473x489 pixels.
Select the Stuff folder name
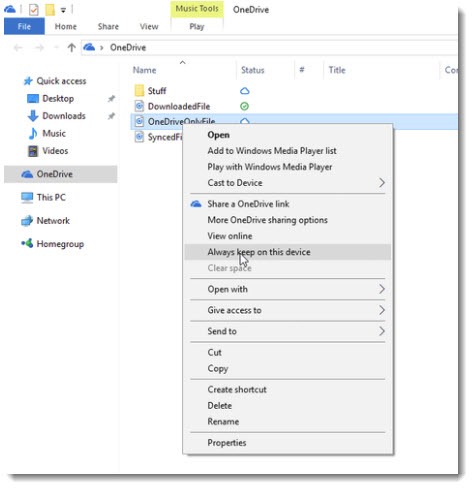pyautogui.click(x=157, y=91)
